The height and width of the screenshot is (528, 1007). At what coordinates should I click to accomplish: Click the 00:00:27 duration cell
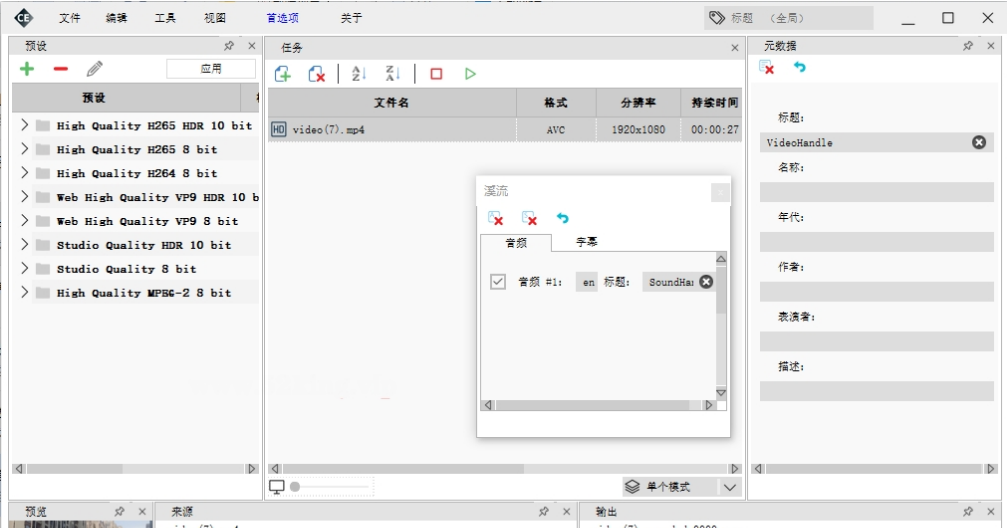[714, 129]
